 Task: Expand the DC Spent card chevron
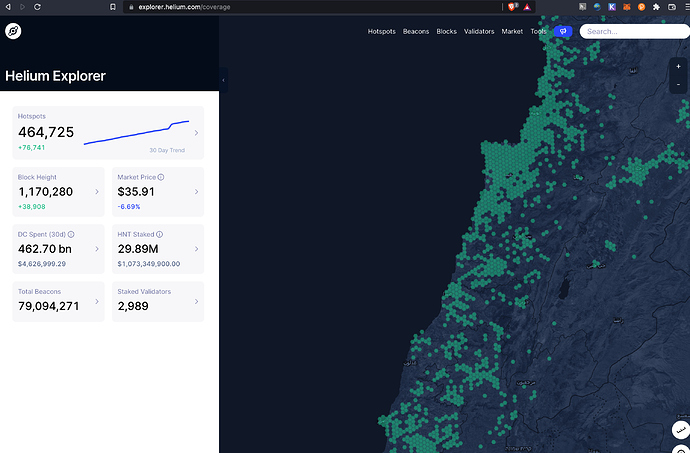coord(97,249)
